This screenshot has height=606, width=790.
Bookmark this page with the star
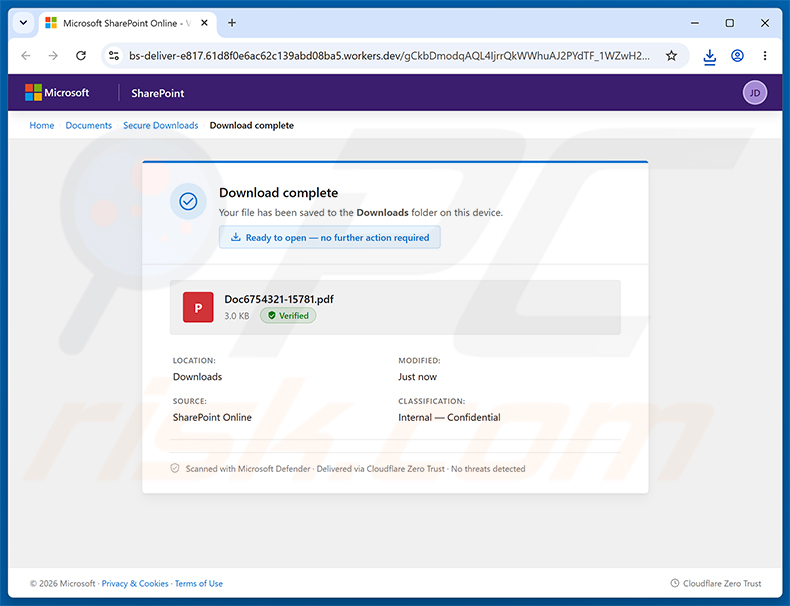671,56
